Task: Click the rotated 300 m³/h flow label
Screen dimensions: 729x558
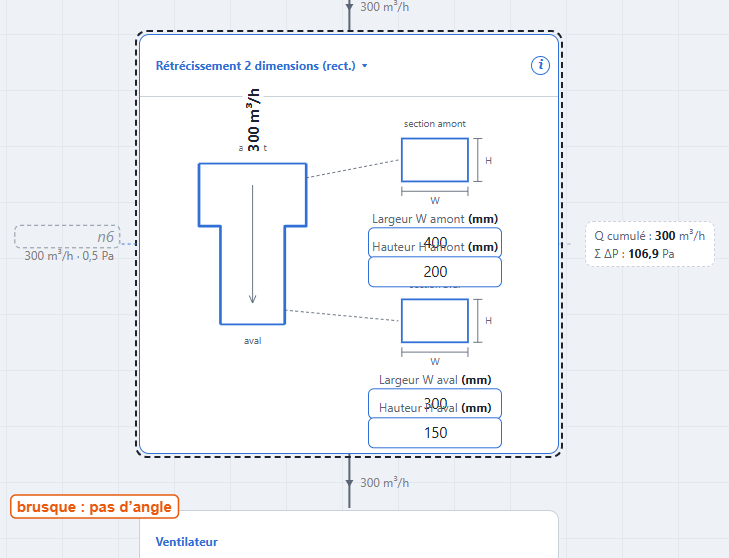Action: [x=253, y=120]
